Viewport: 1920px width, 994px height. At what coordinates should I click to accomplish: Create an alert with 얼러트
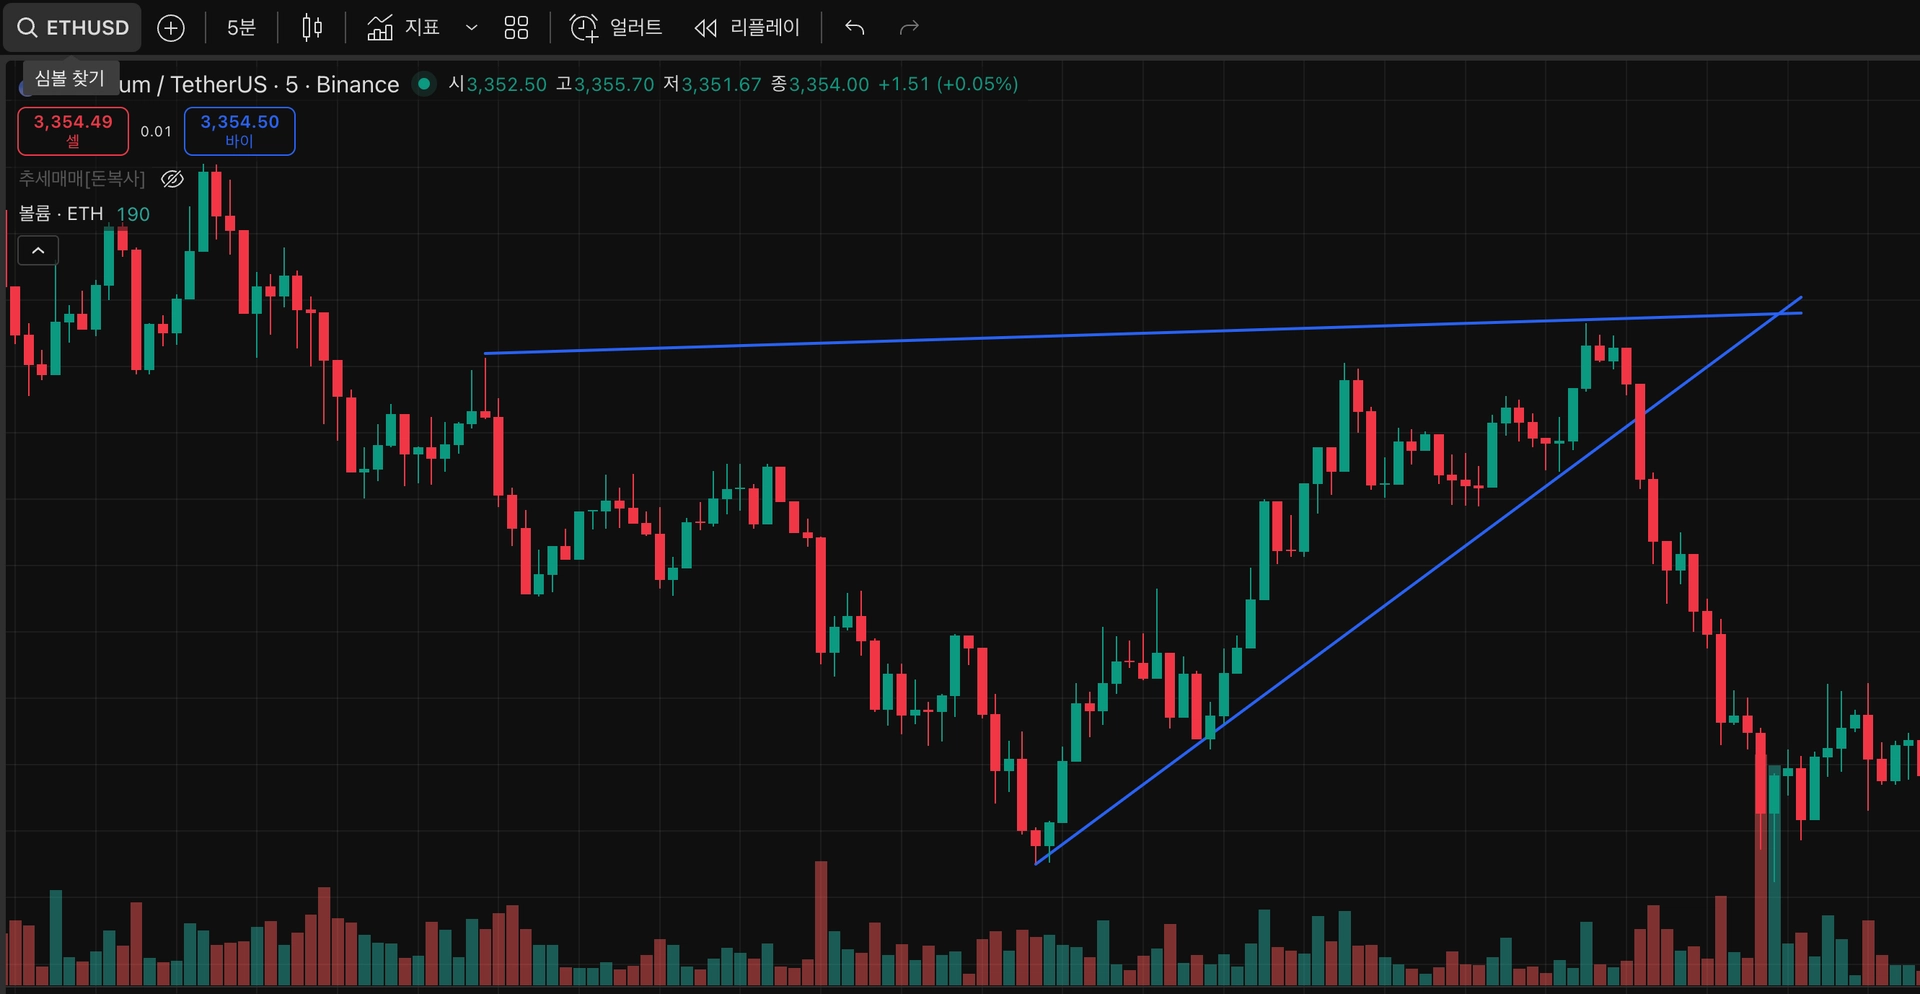click(x=616, y=28)
